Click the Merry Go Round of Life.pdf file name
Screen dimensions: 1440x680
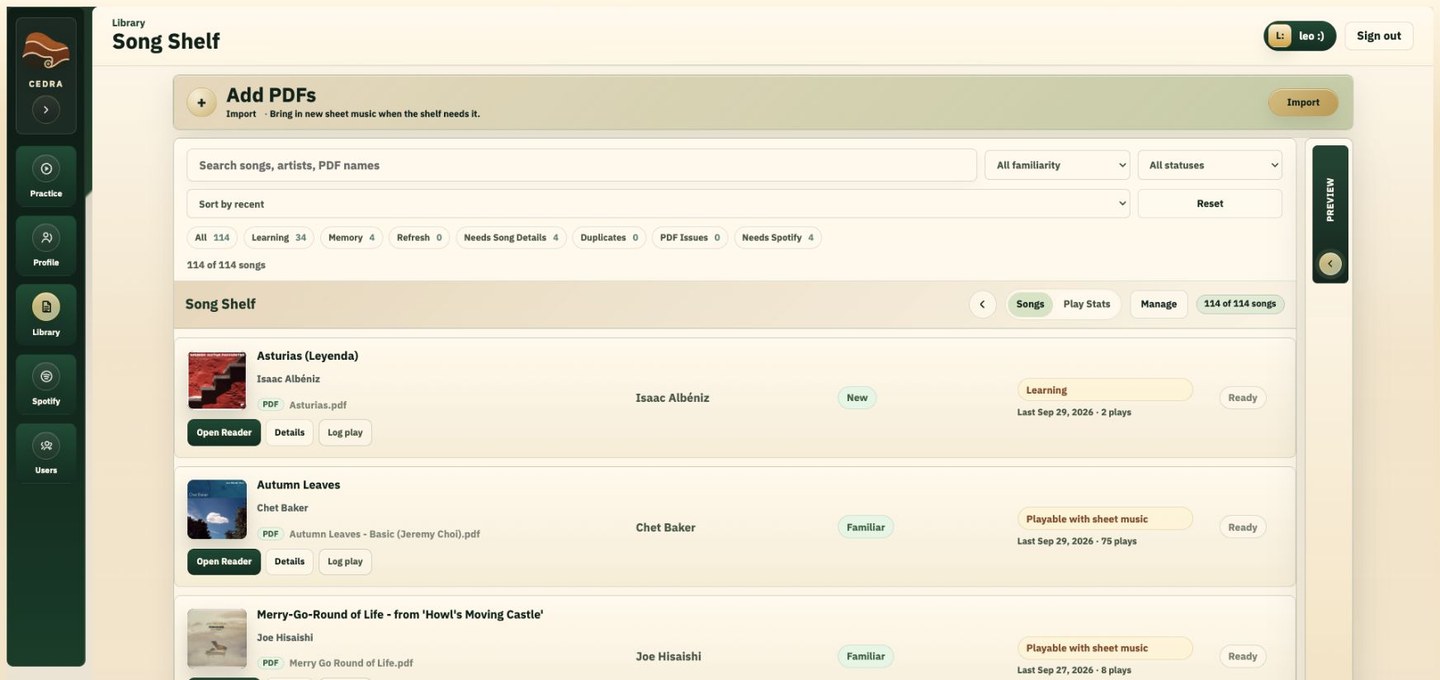click(x=351, y=663)
